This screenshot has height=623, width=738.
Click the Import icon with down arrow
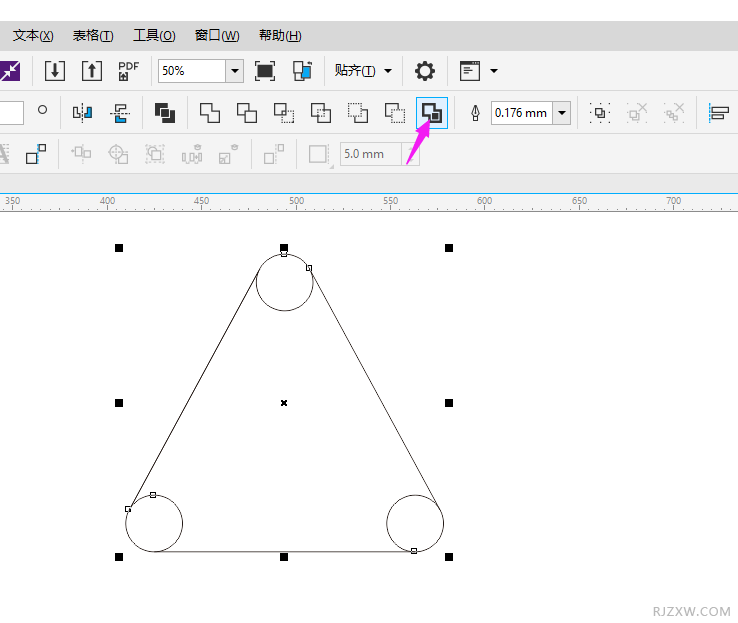tap(55, 71)
